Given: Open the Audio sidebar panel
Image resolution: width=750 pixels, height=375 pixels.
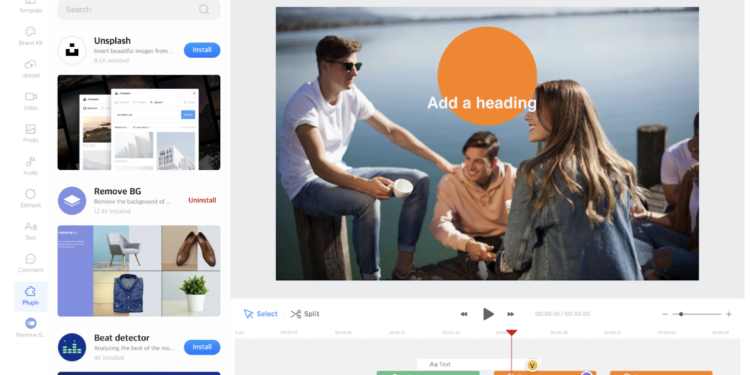Looking at the screenshot, I should (31, 166).
